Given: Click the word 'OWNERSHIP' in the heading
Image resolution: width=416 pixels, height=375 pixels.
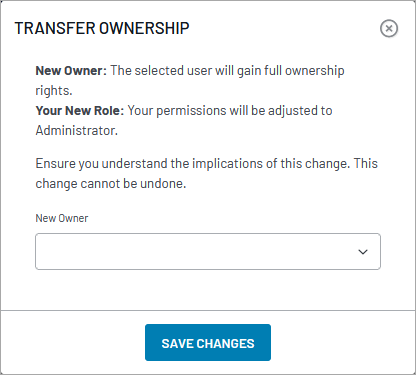Looking at the screenshot, I should 145,28.
